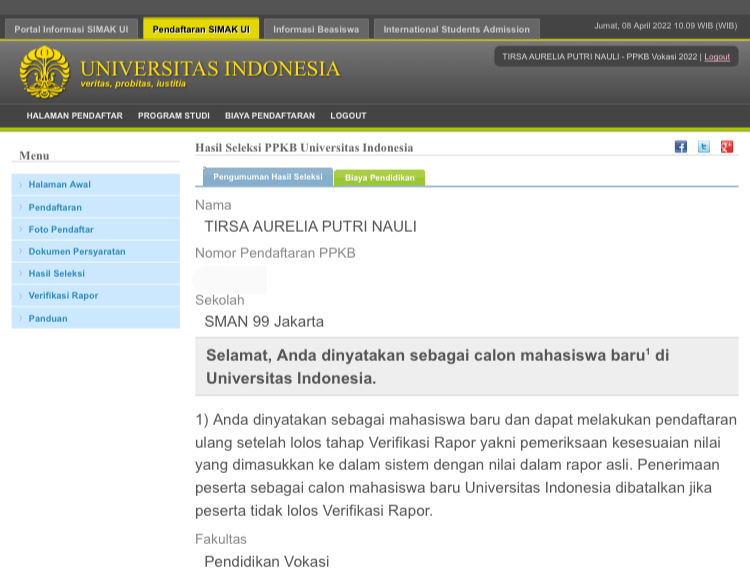The image size is (750, 581).
Task: Open Foto Pendaftar in the side menu
Action: click(x=96, y=230)
